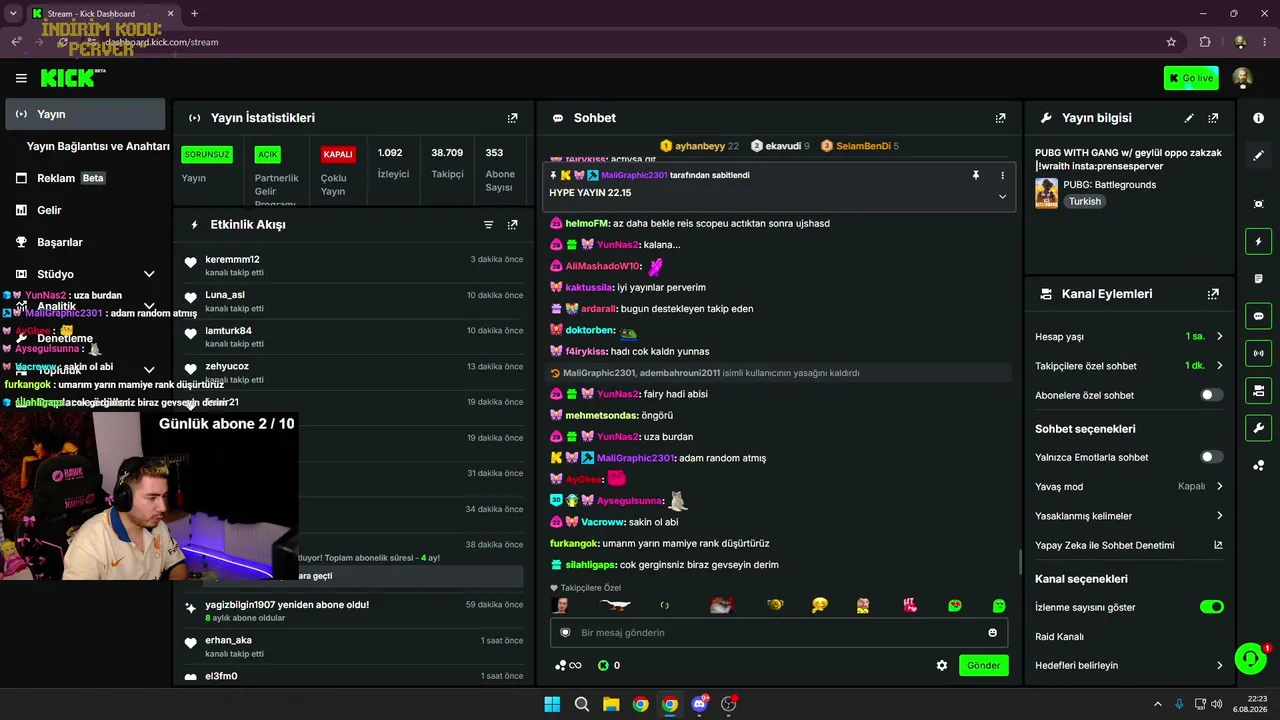This screenshot has height=720, width=1280.
Task: Open Yavaş mod options arrow
Action: pos(1219,487)
